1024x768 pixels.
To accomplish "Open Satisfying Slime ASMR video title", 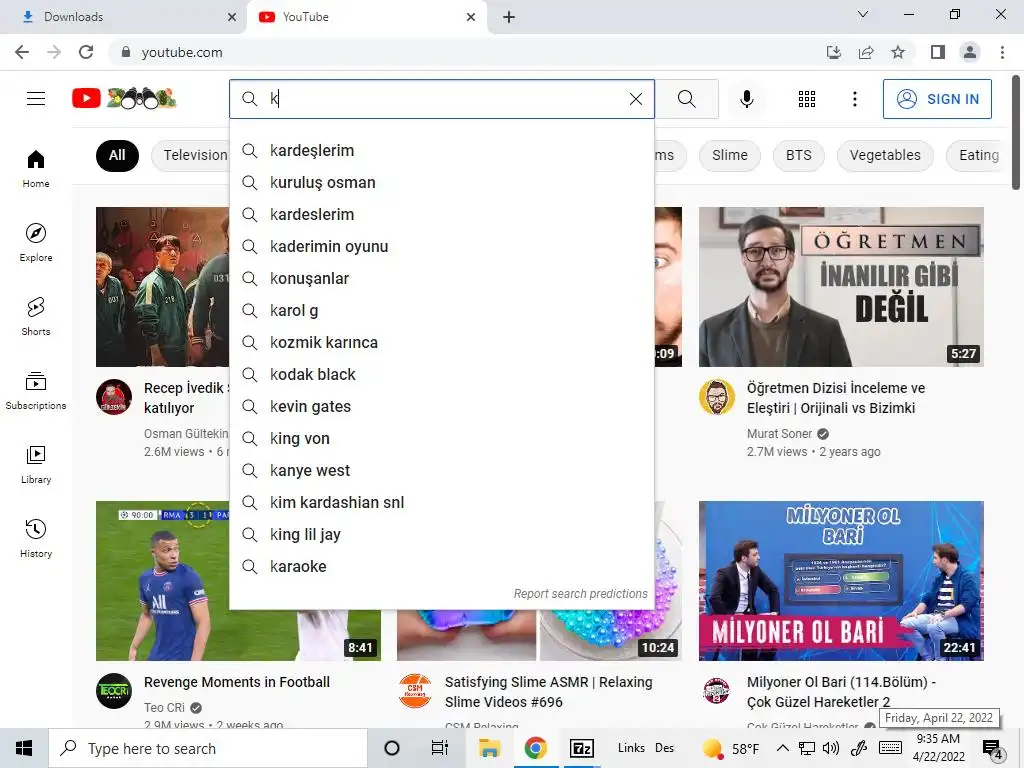I will coord(549,692).
